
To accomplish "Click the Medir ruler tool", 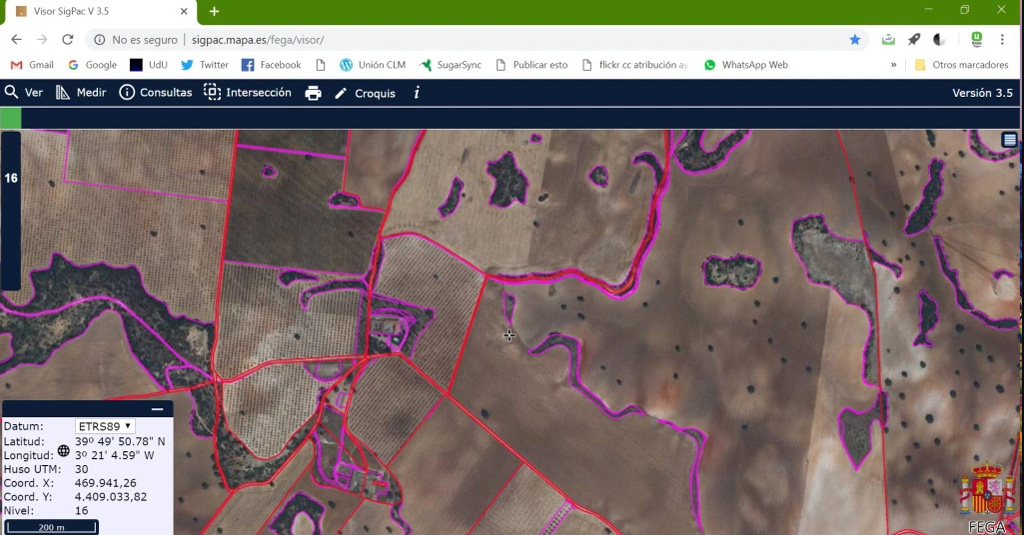I will tap(81, 93).
